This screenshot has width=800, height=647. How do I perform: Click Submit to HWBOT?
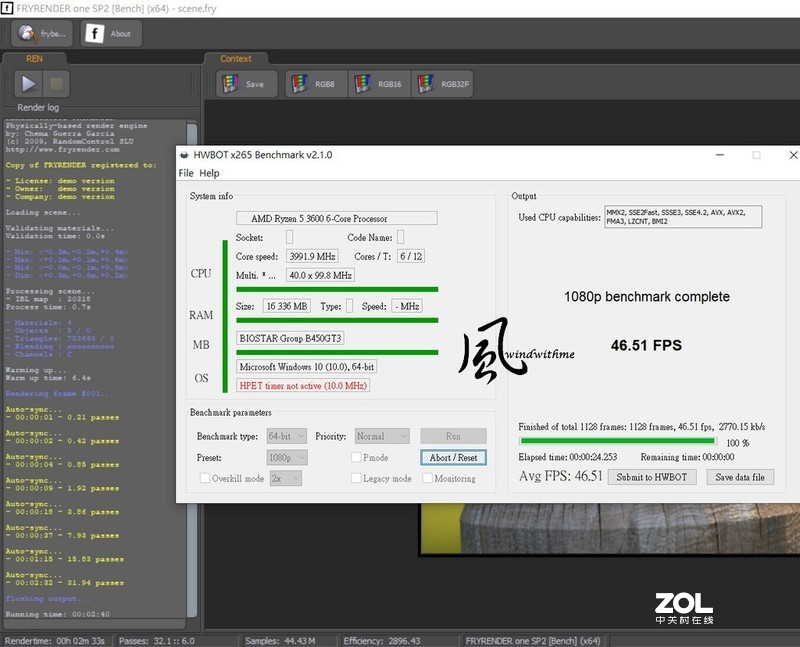(651, 477)
